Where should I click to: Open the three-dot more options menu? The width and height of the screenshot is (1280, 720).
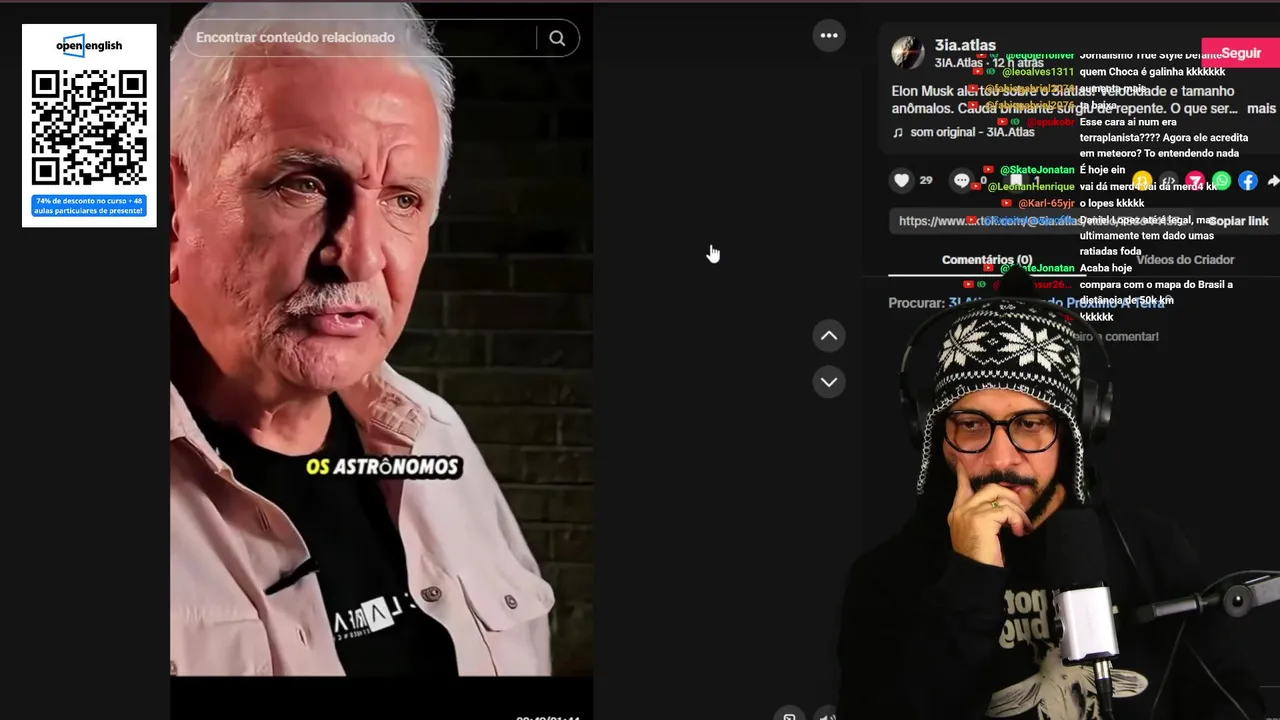pyautogui.click(x=829, y=35)
